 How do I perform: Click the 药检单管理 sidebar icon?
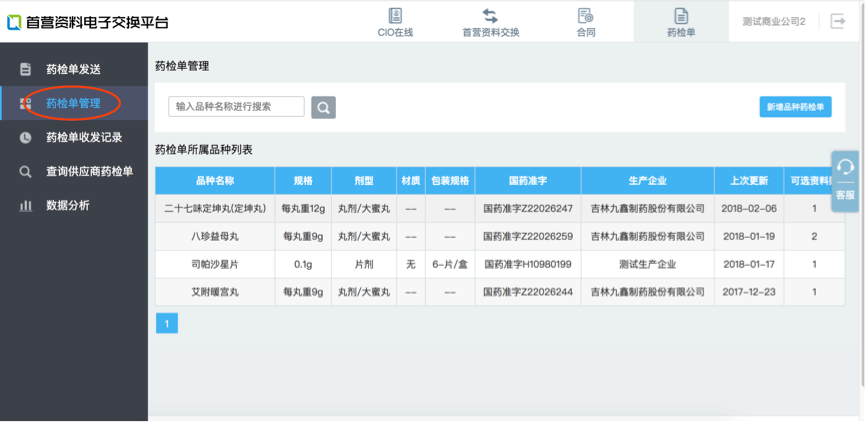25,103
